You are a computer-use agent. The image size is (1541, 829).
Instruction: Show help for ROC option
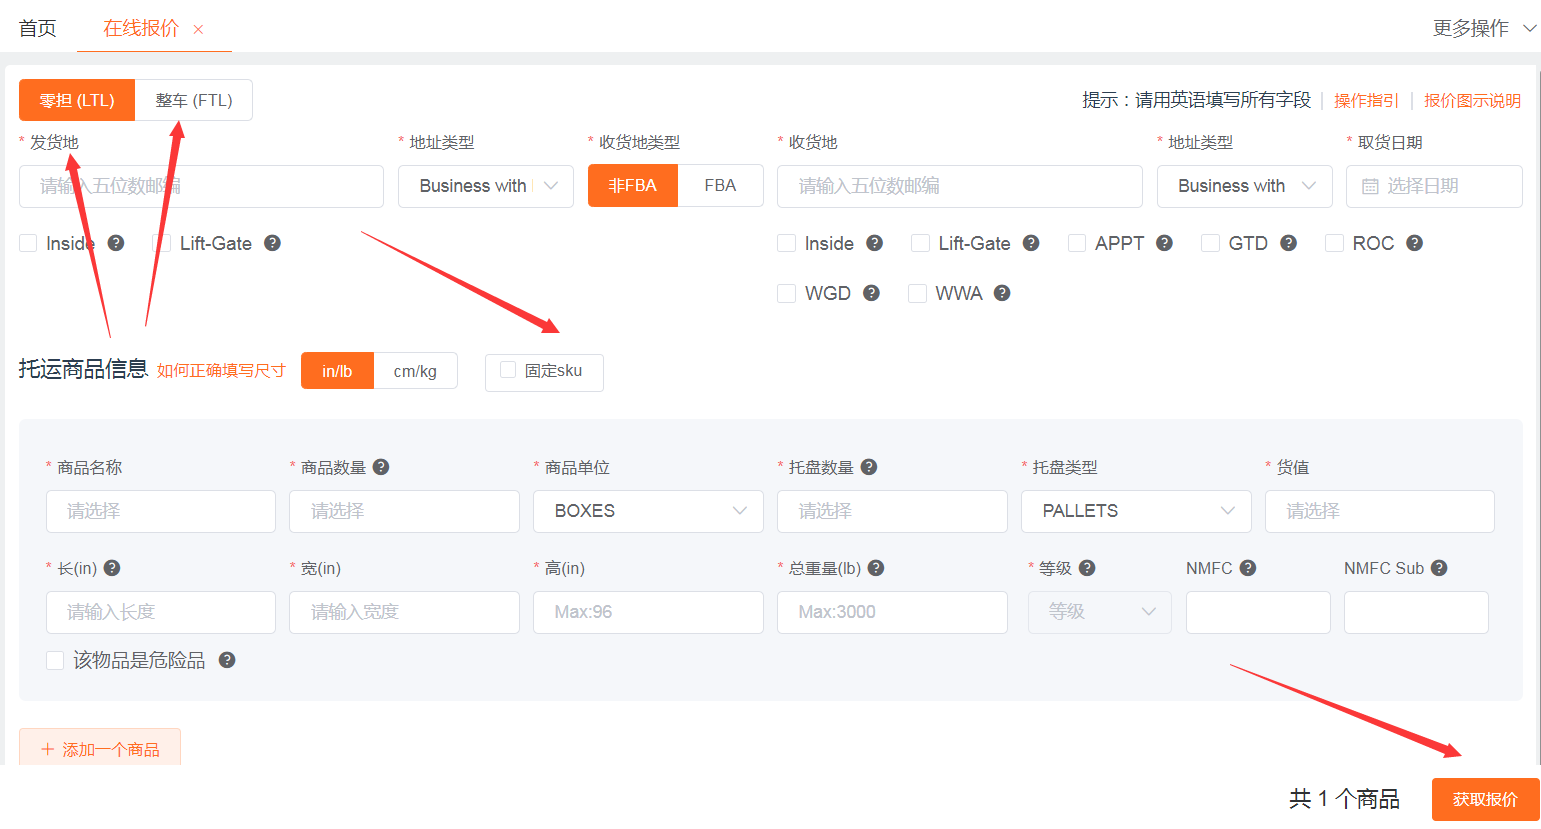1414,243
